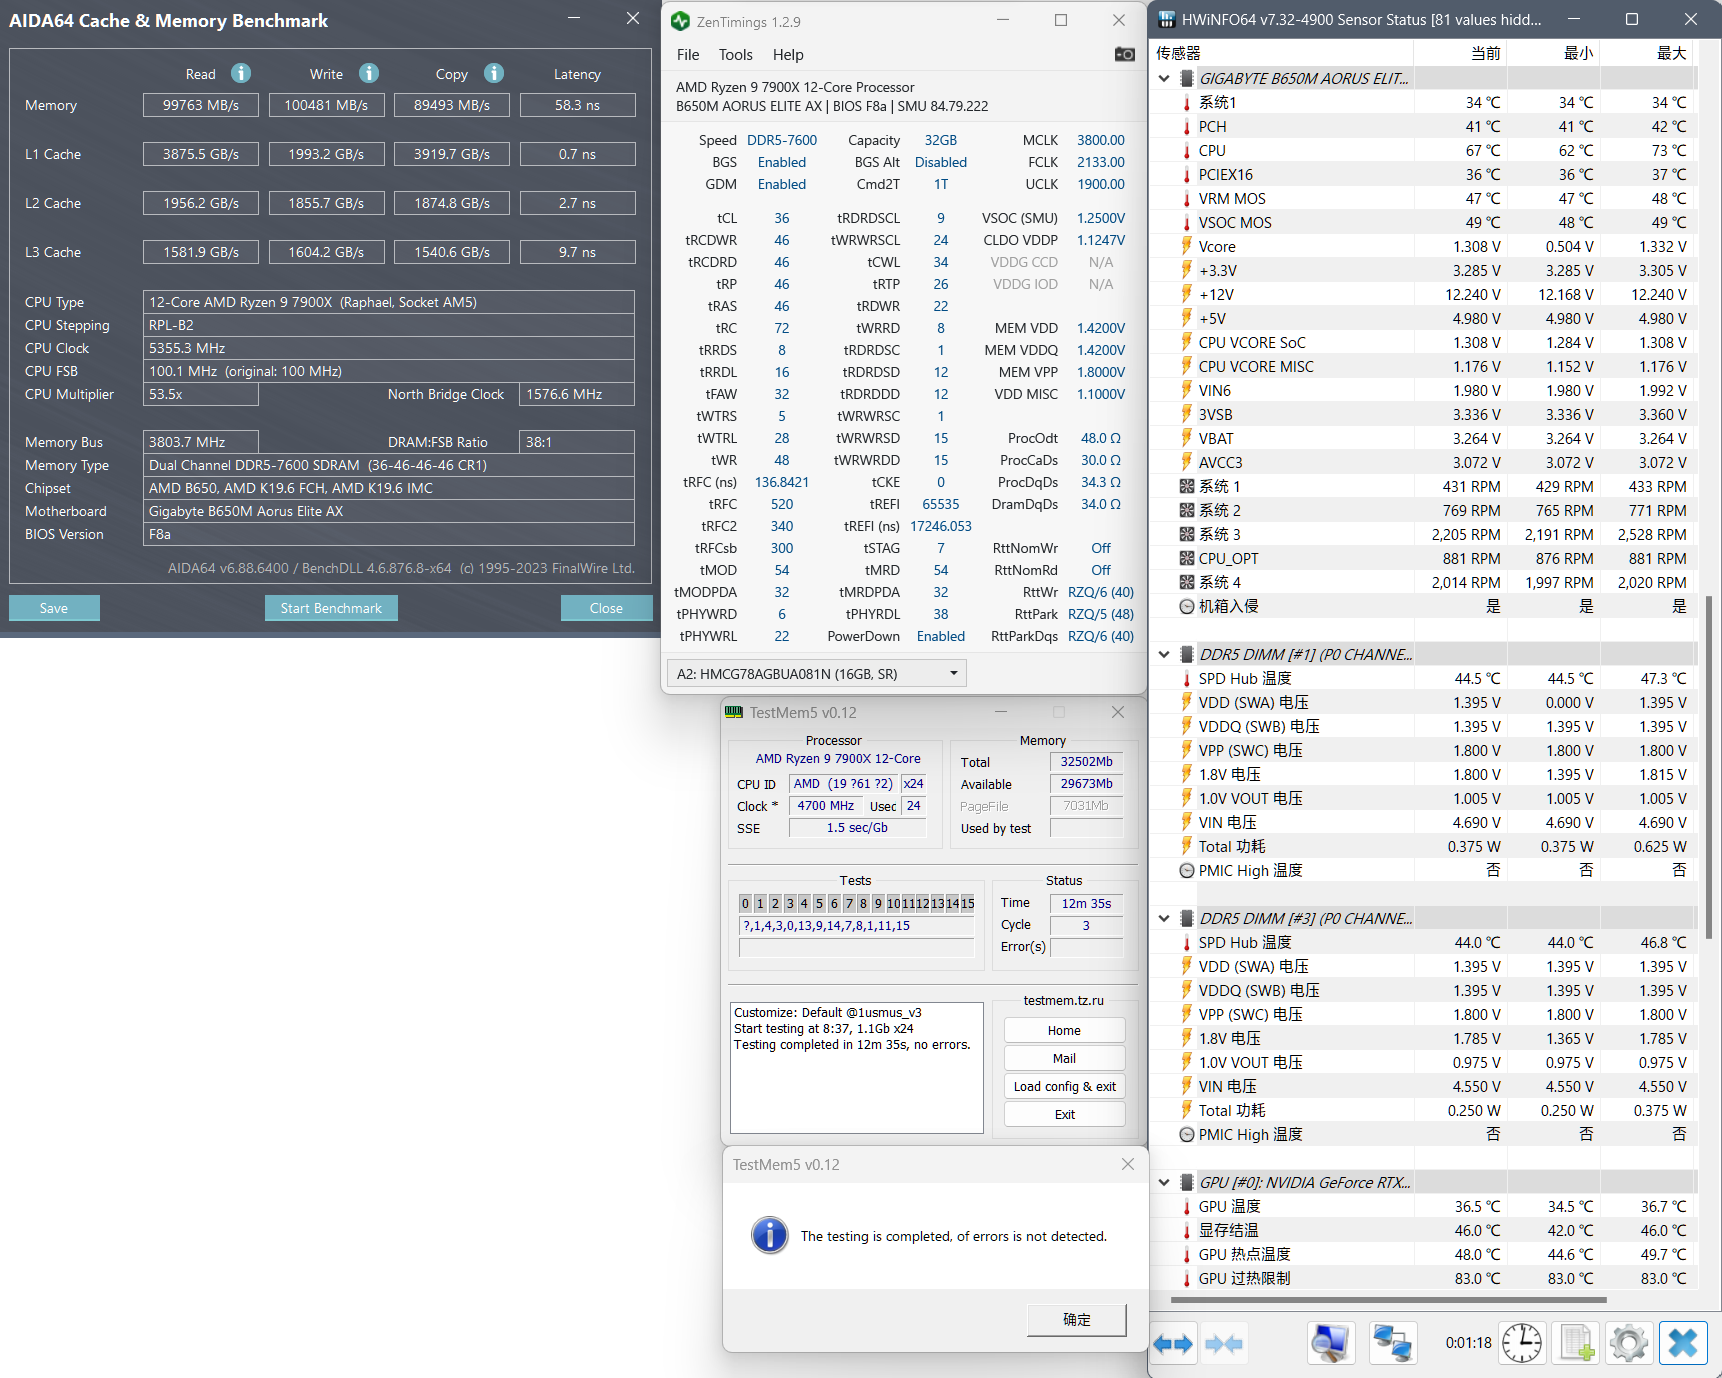Image resolution: width=1722 pixels, height=1378 pixels.
Task: Click the Memory Read 99763 MB/s field
Action: pos(201,105)
